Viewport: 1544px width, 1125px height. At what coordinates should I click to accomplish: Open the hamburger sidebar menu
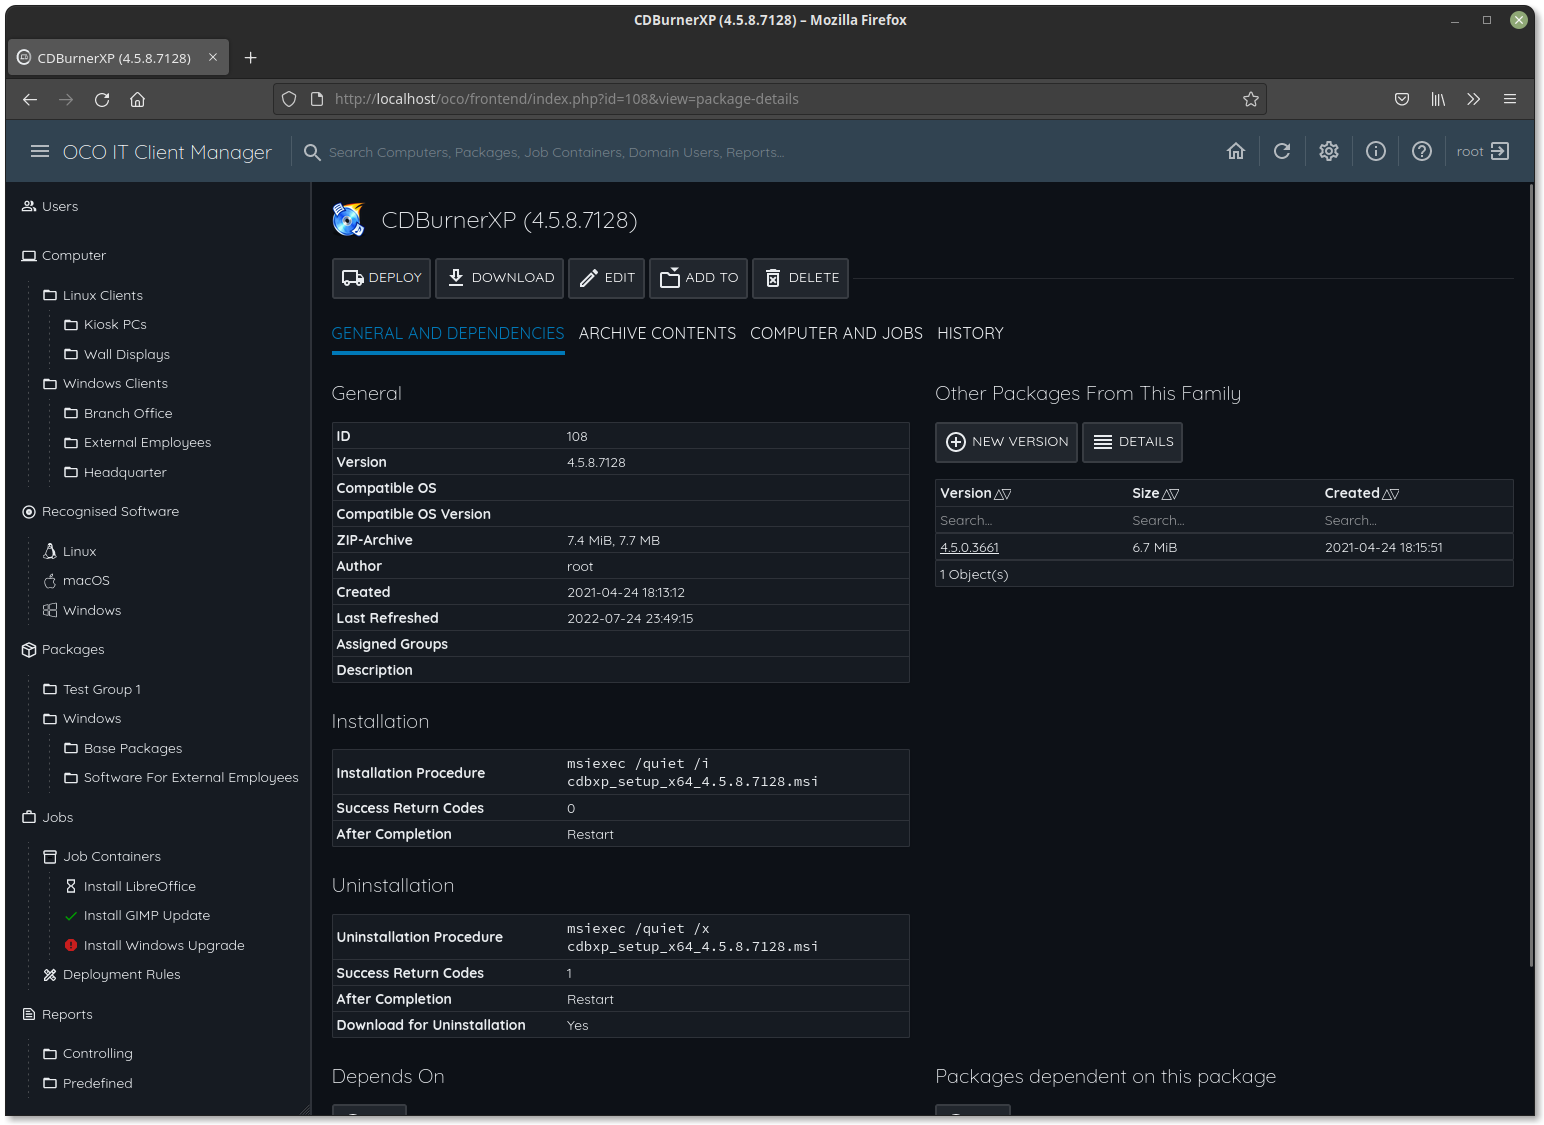(40, 152)
